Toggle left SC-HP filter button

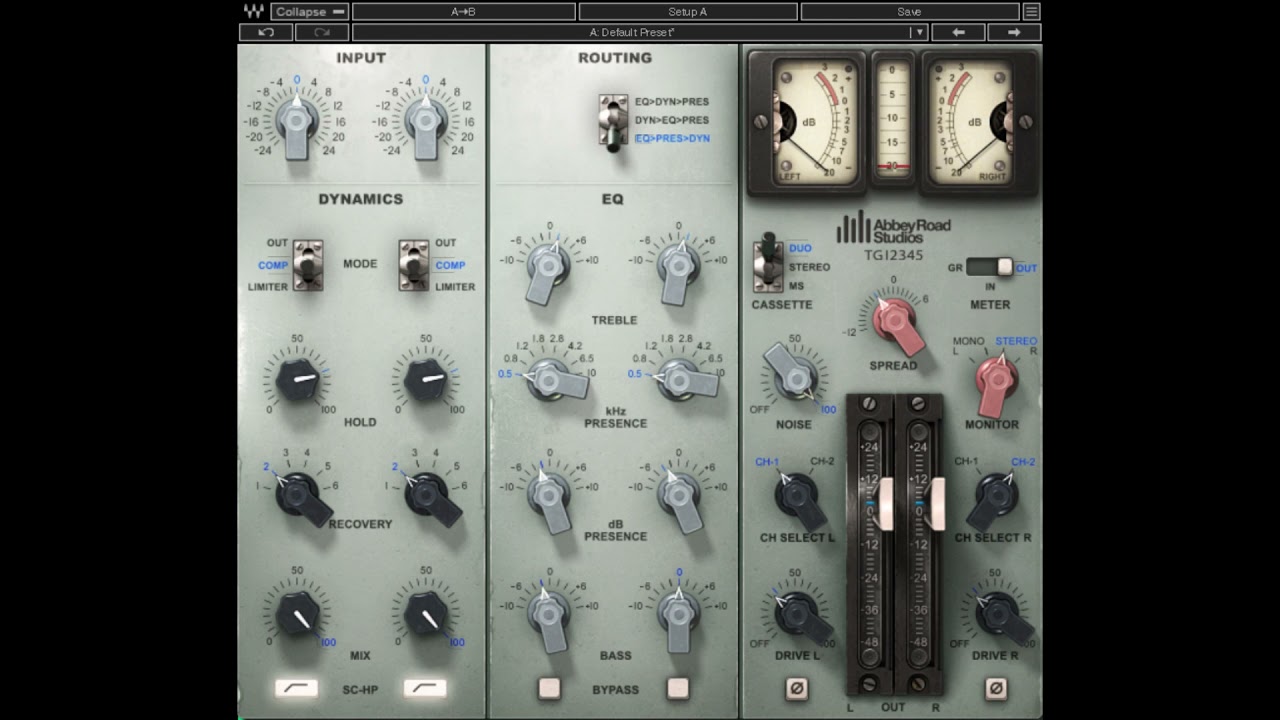point(297,688)
